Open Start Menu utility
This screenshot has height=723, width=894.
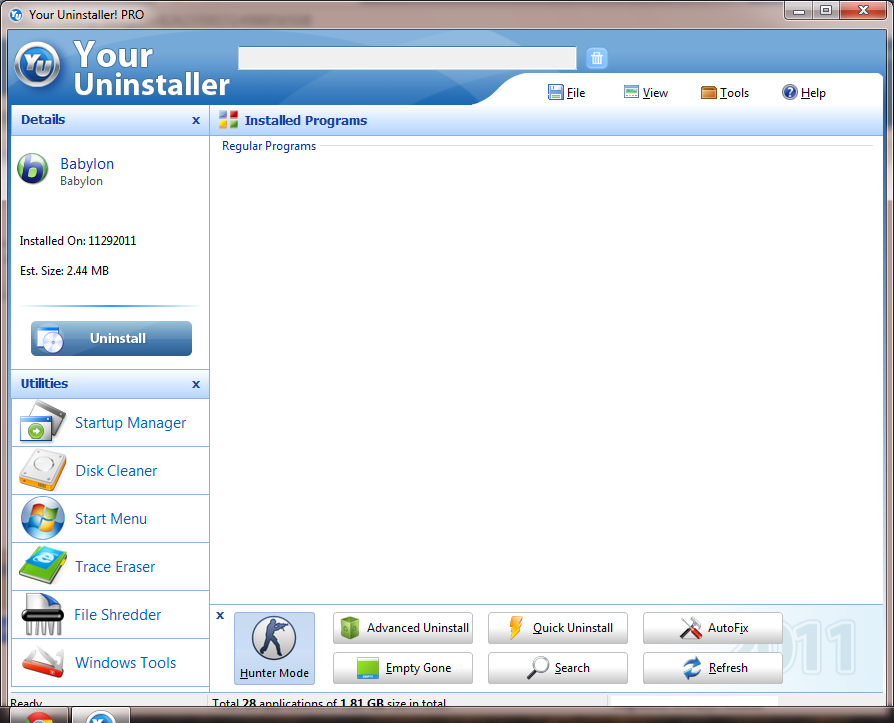coord(111,518)
